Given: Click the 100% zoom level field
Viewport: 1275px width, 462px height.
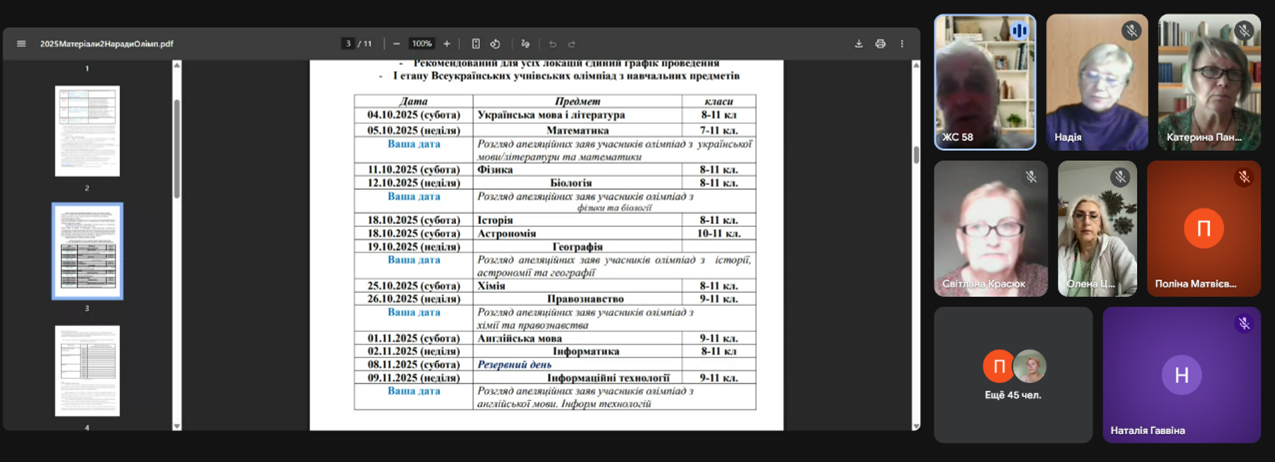Looking at the screenshot, I should (x=421, y=44).
